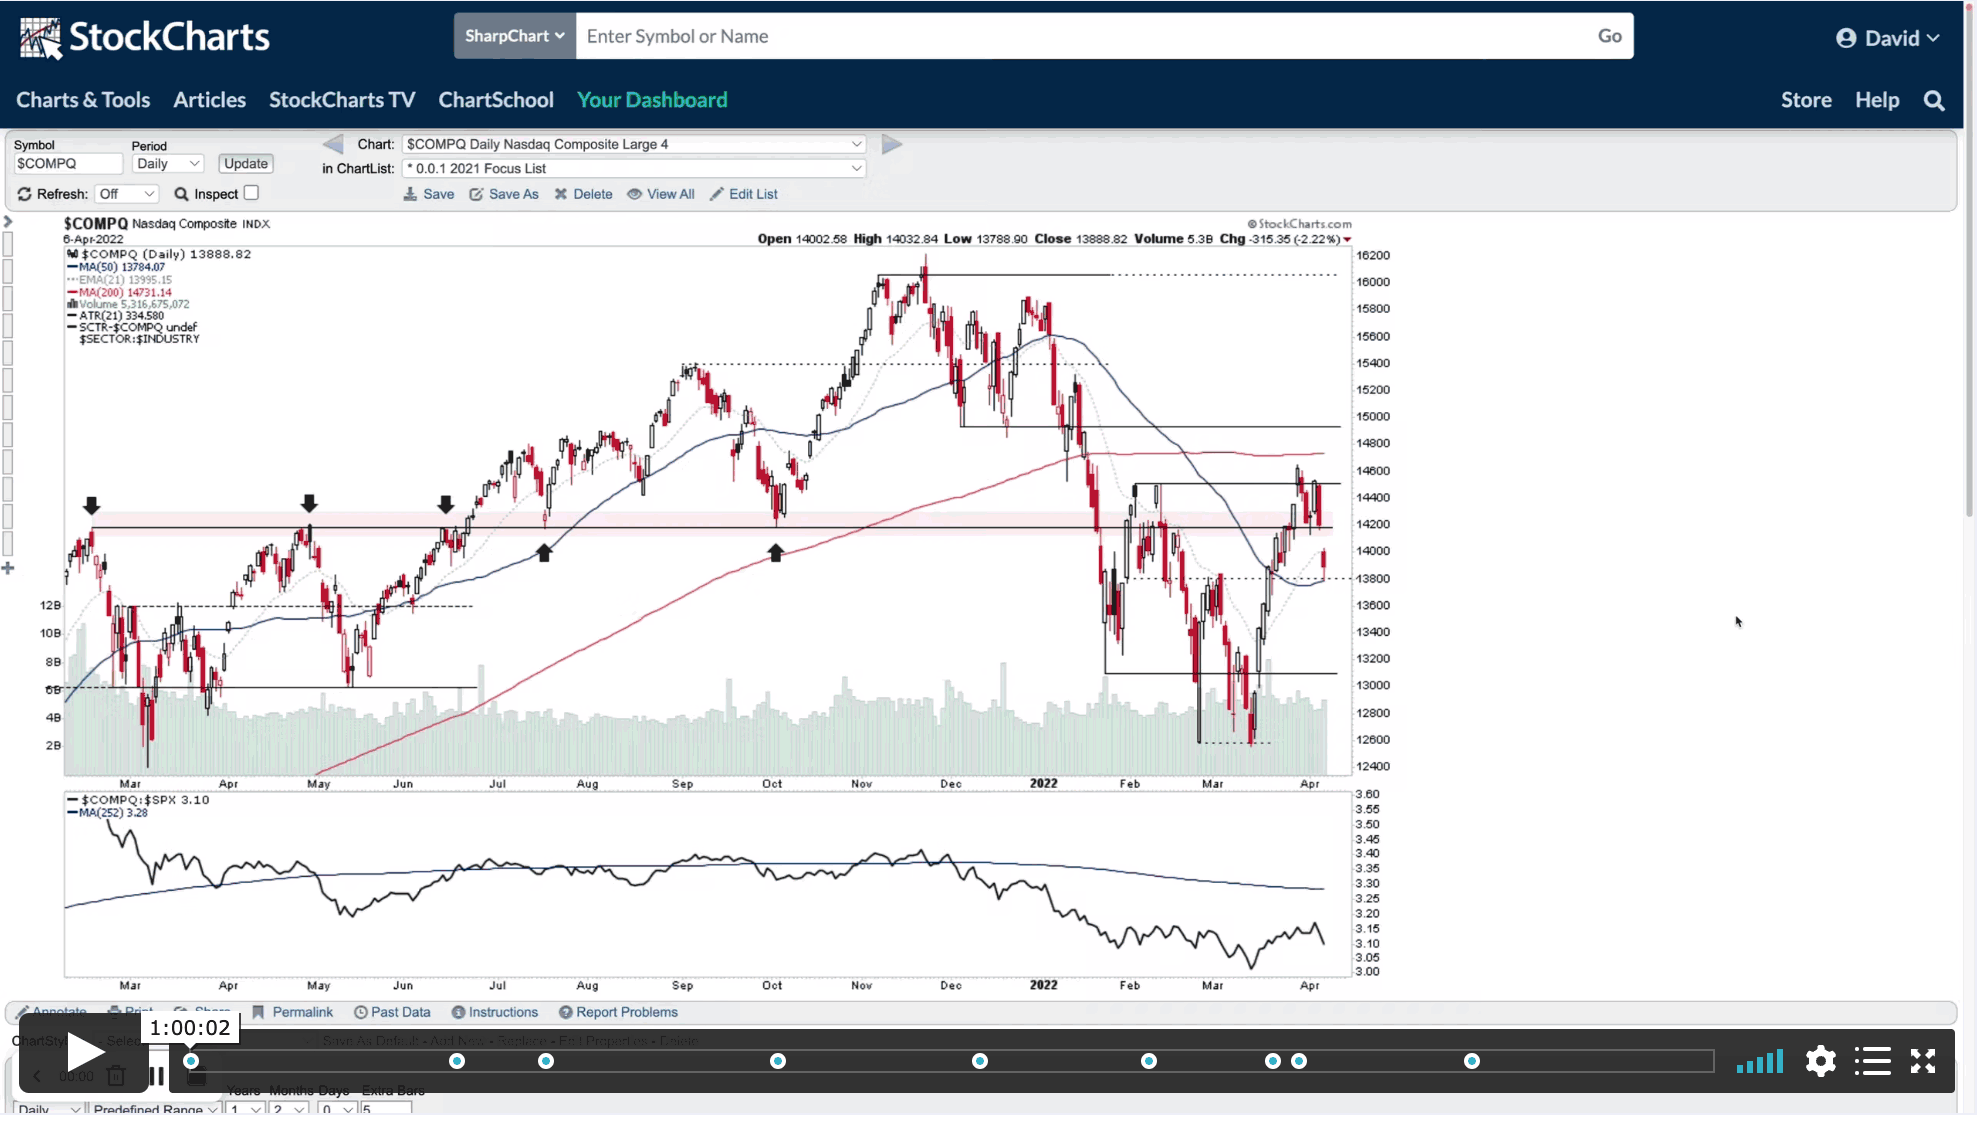
Task: Click the previous chart left arrow
Action: [x=333, y=145]
